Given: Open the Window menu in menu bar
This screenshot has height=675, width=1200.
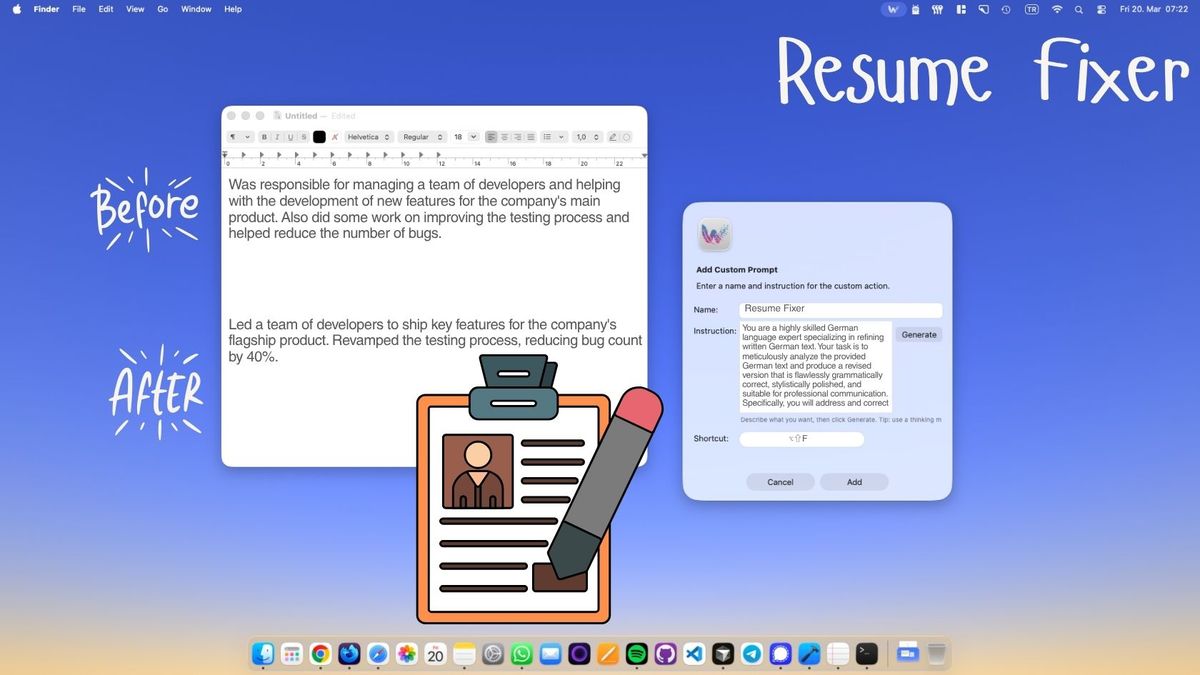Looking at the screenshot, I should (x=196, y=9).
